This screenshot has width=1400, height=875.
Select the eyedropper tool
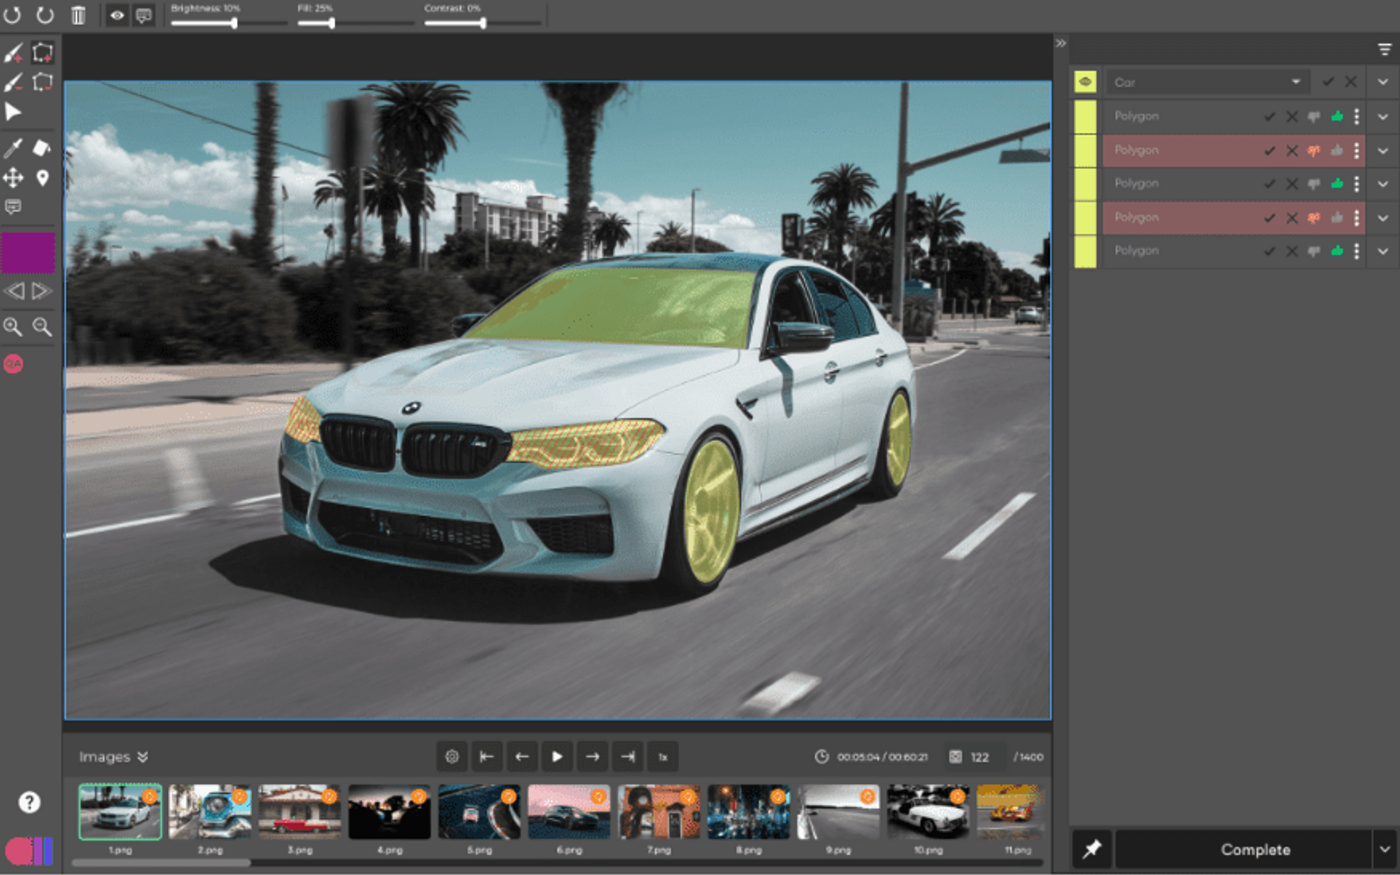pyautogui.click(x=13, y=148)
